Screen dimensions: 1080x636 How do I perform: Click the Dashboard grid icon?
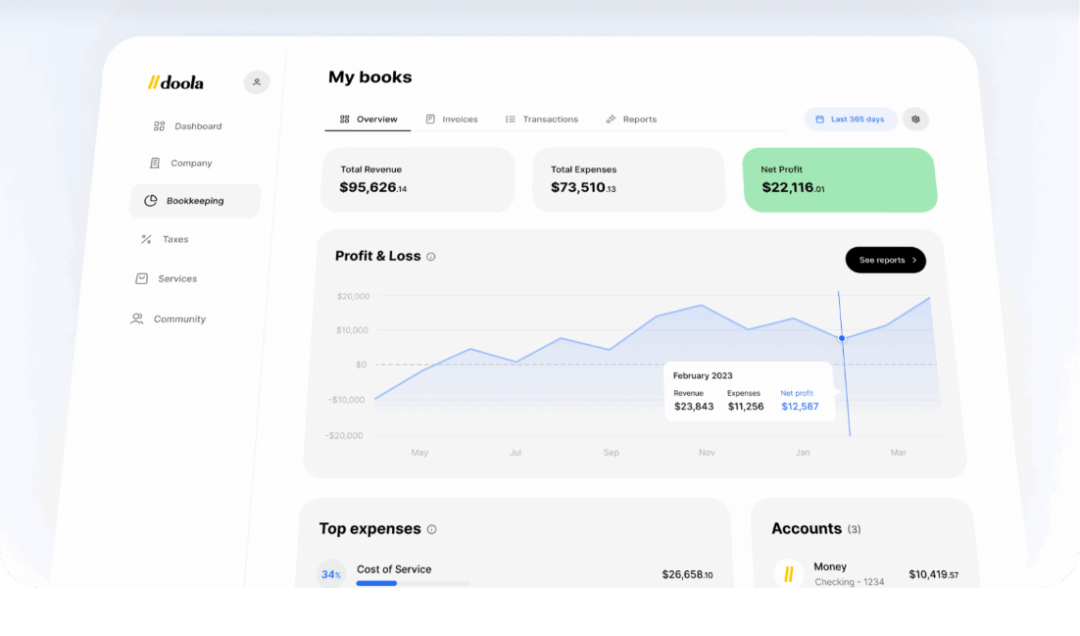[x=159, y=126]
